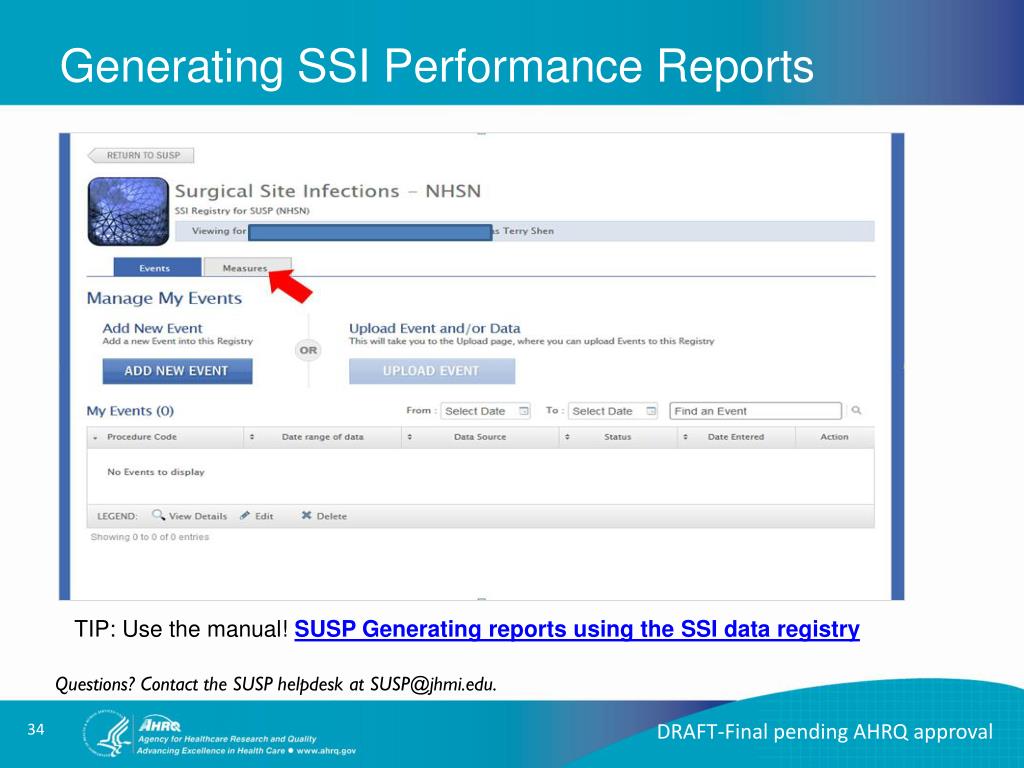Click the RETURN TO SUSP button
Image resolution: width=1024 pixels, height=768 pixels.
pos(141,155)
